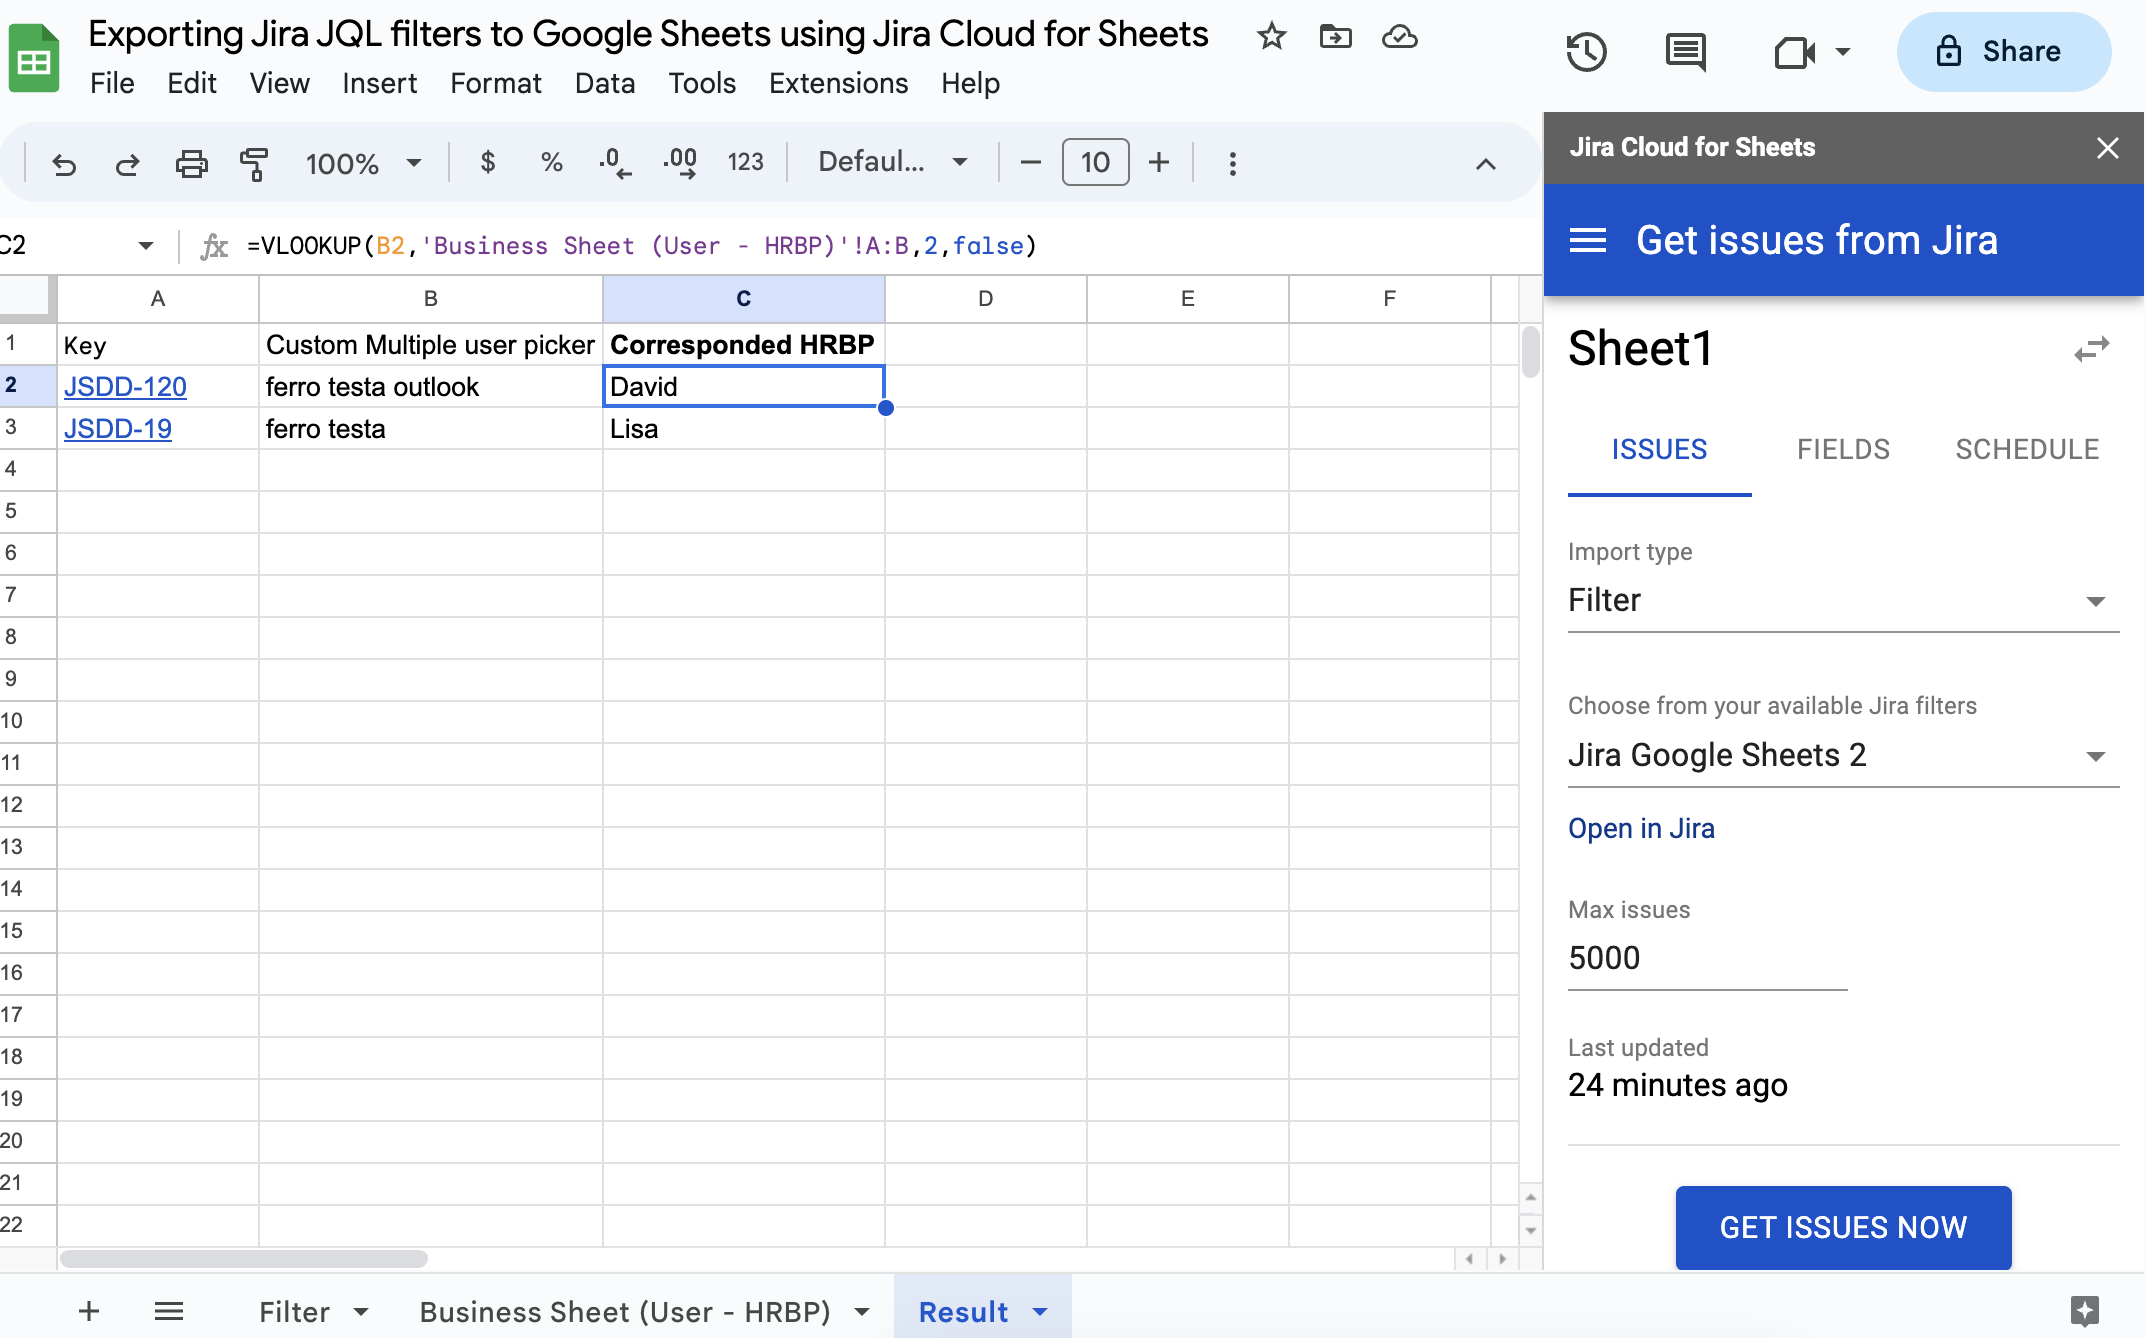
Task: Click the Move to folder icon
Action: (x=1336, y=37)
